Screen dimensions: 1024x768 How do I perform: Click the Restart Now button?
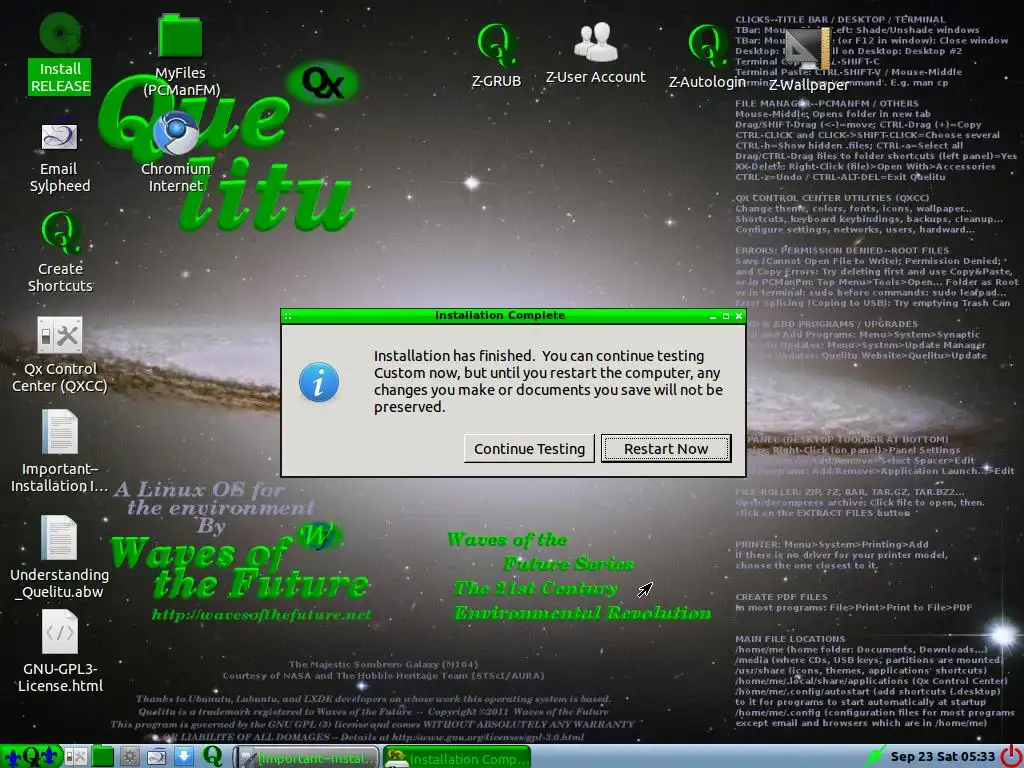click(665, 449)
